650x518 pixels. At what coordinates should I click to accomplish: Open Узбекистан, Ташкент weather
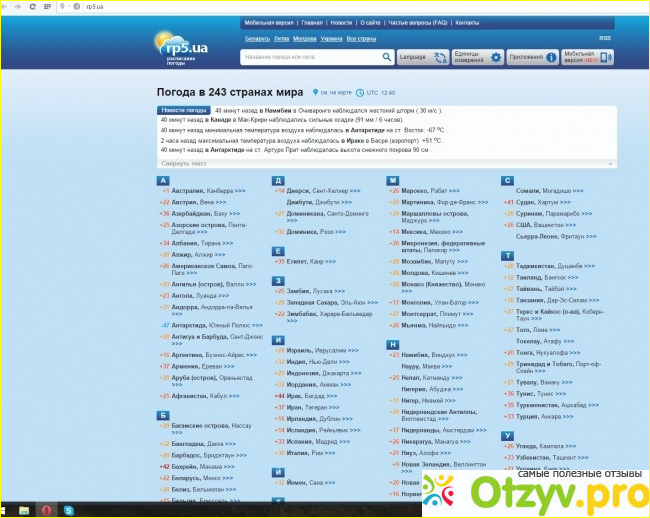click(x=552, y=458)
